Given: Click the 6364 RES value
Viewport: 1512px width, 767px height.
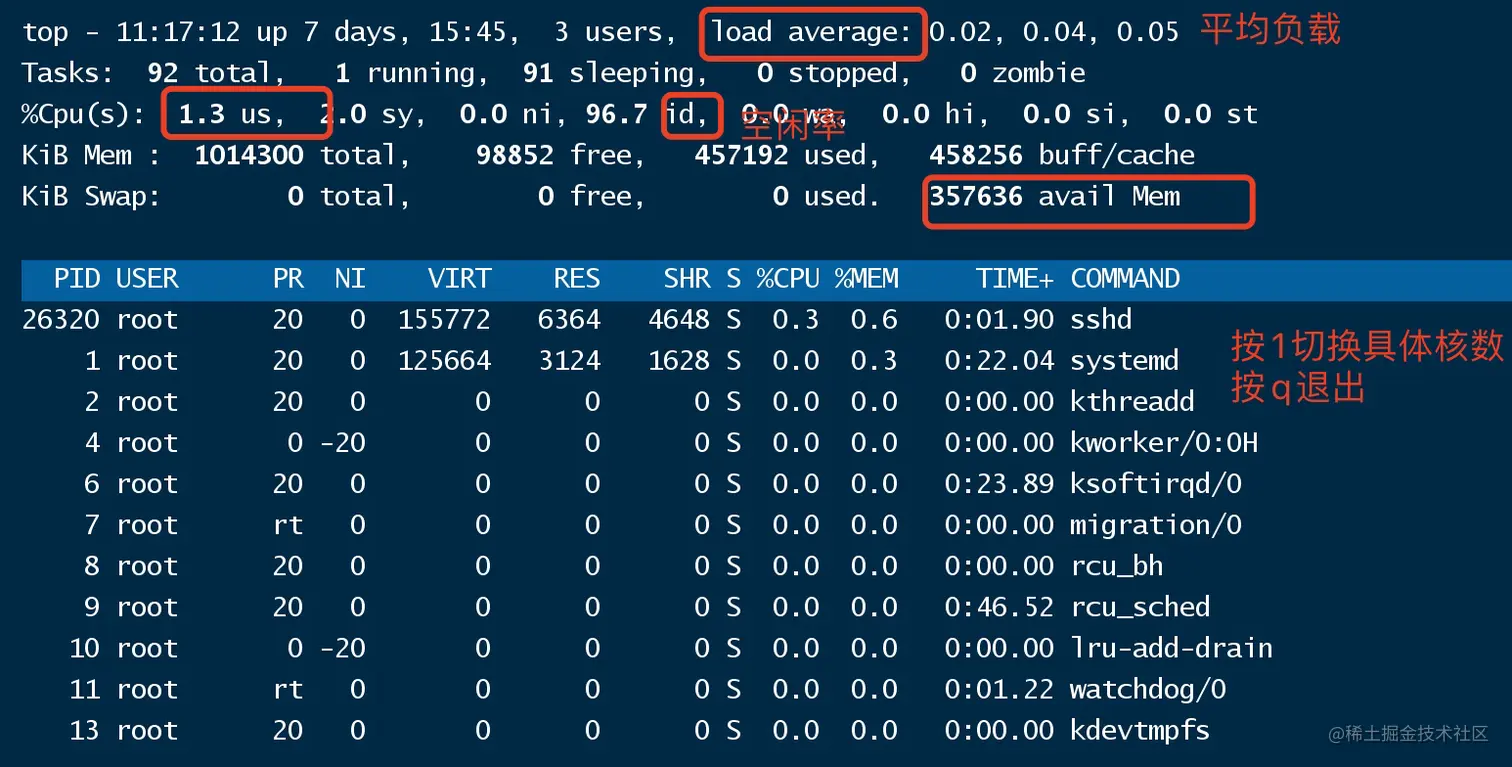Looking at the screenshot, I should (569, 320).
